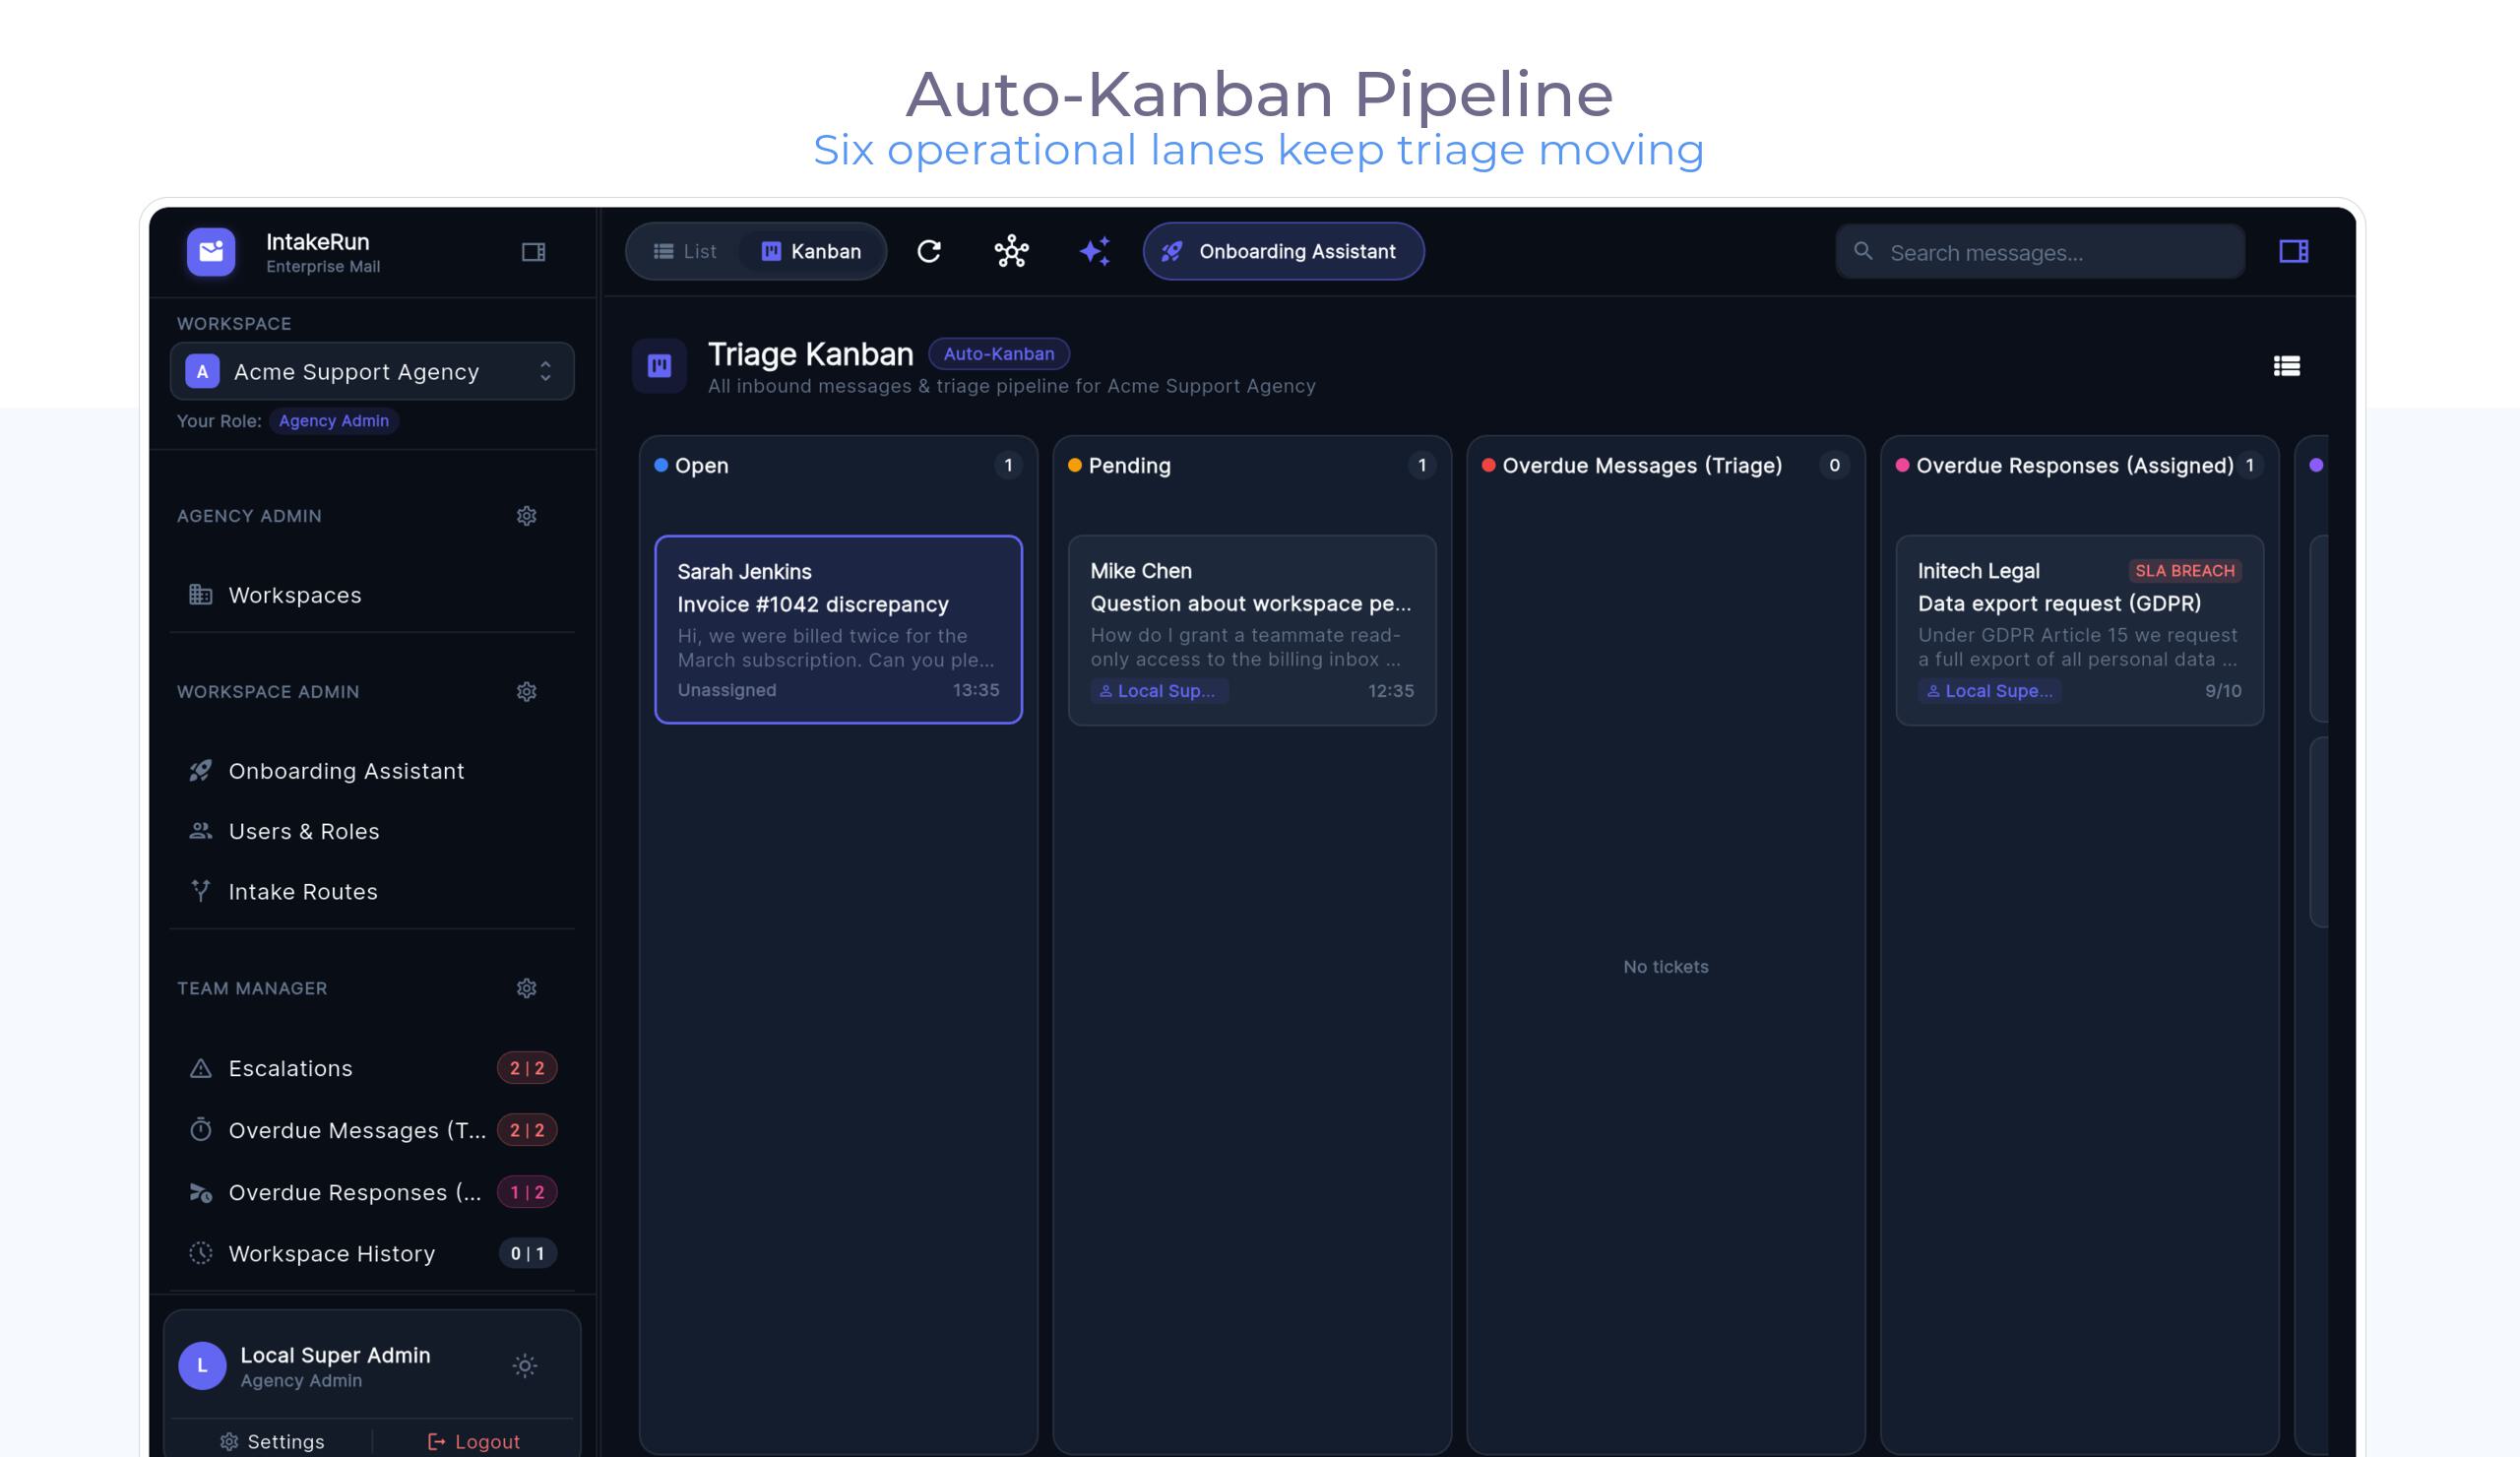Click the Pending column header
2520x1457 pixels.
pos(1252,465)
